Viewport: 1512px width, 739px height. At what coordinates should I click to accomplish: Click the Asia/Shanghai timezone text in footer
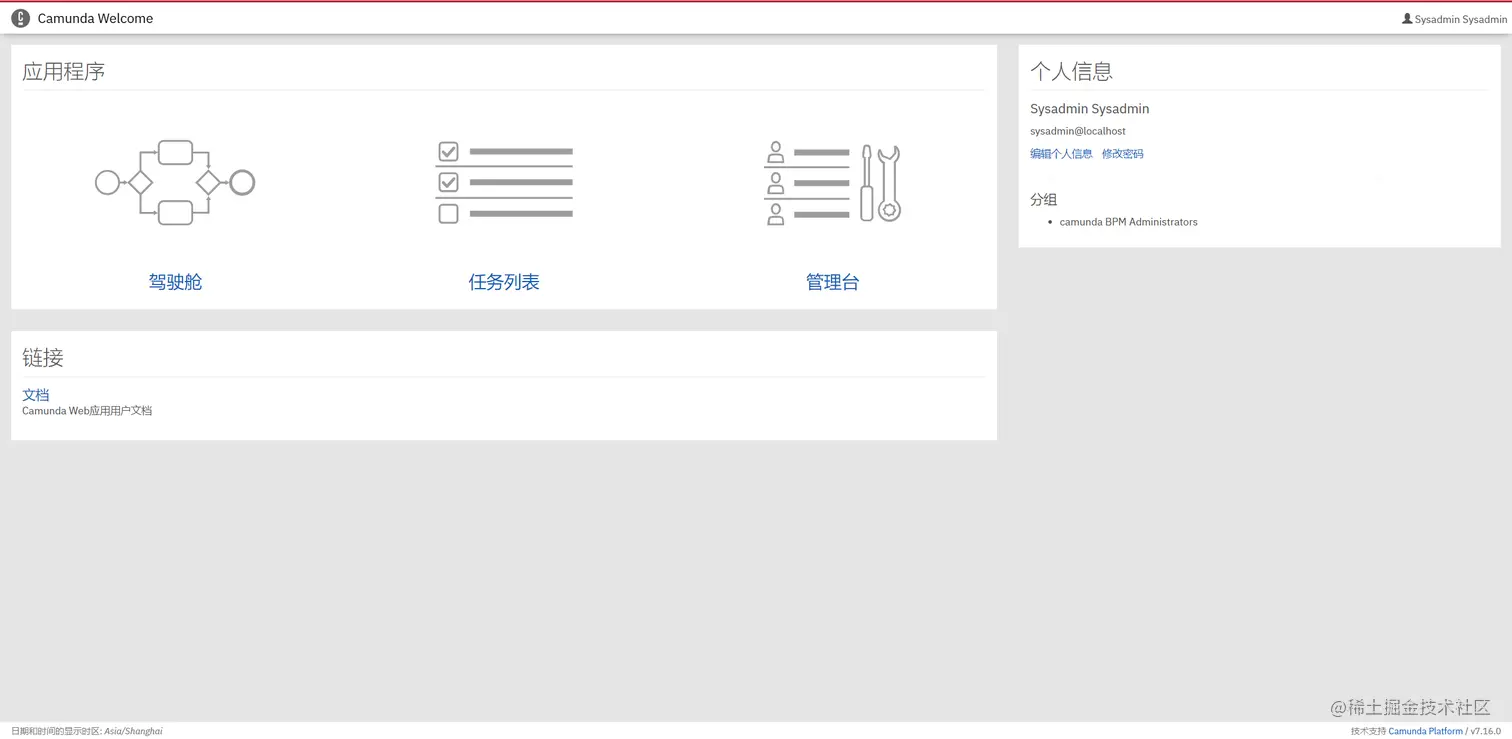click(x=133, y=731)
